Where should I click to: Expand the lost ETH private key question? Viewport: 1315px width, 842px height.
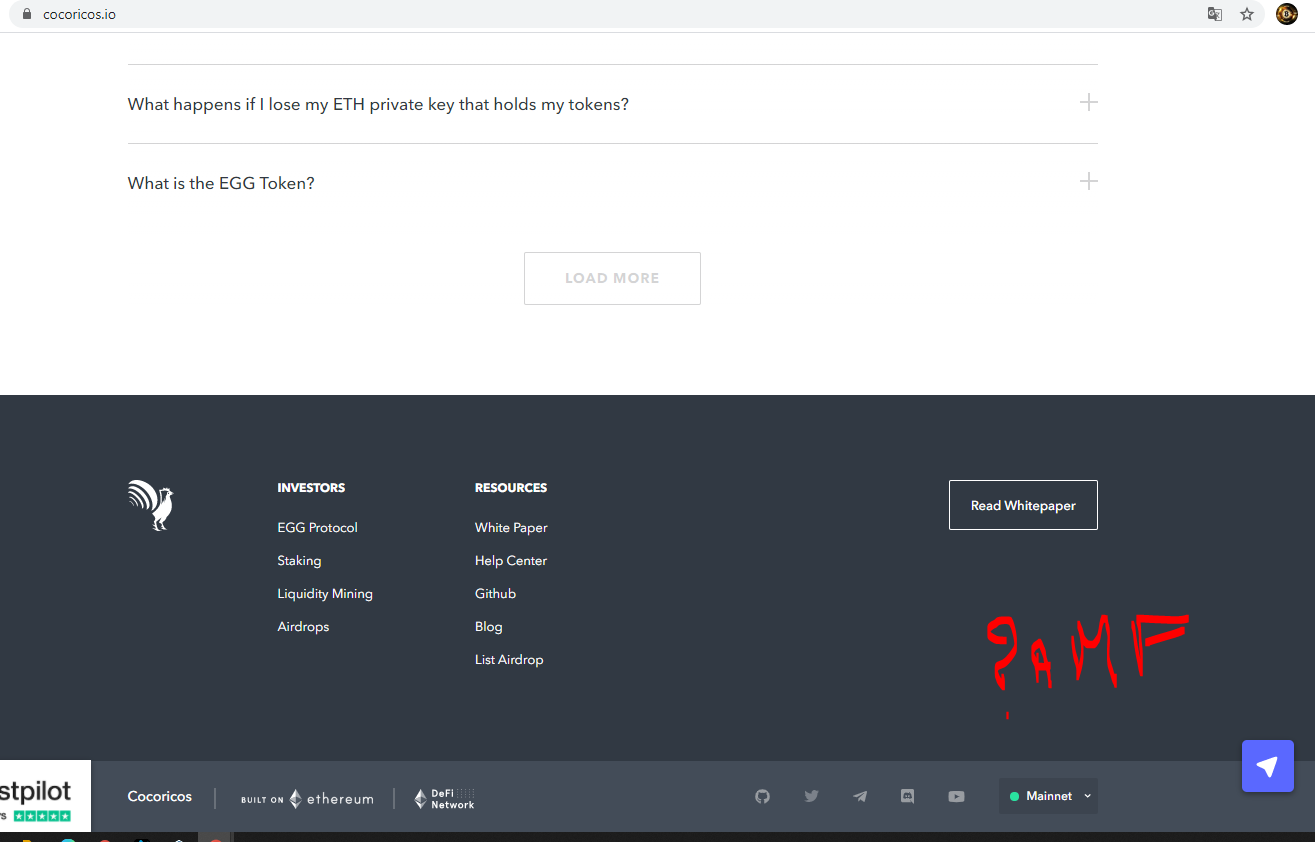tap(612, 104)
